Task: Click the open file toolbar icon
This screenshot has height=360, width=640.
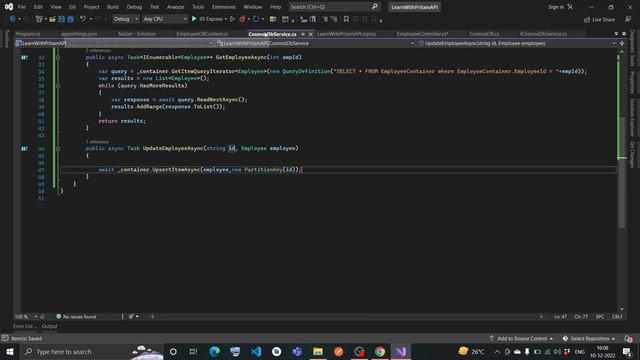Action: (x=52, y=19)
